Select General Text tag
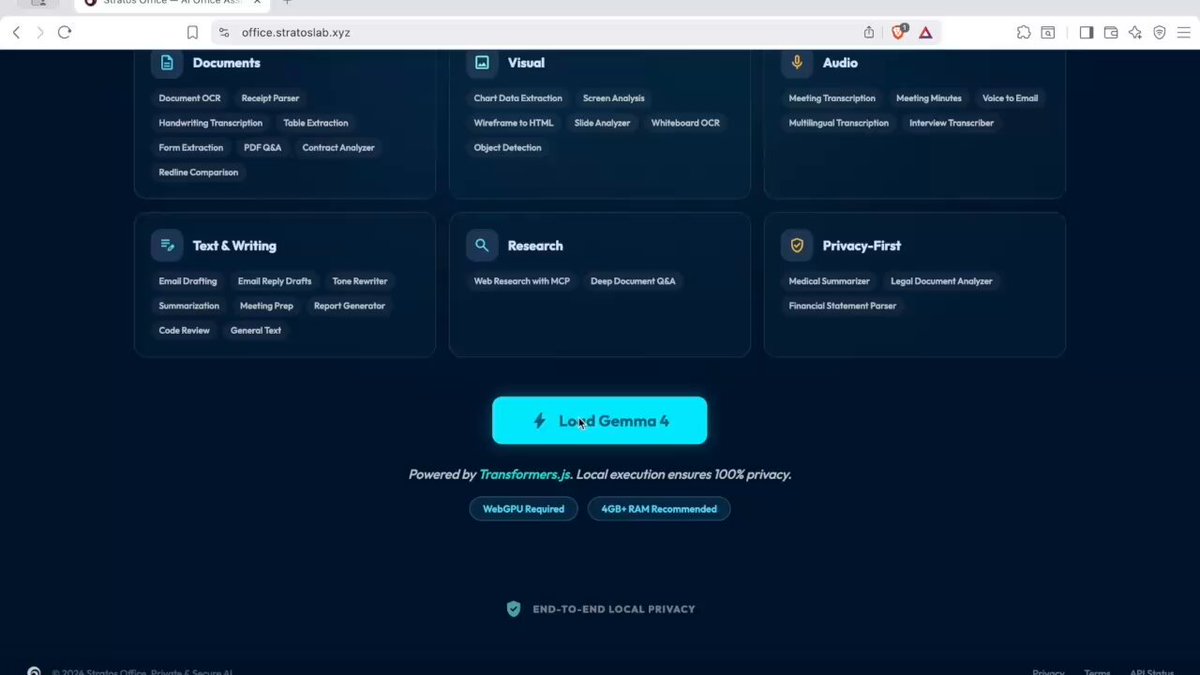This screenshot has height=675, width=1200. 255,330
